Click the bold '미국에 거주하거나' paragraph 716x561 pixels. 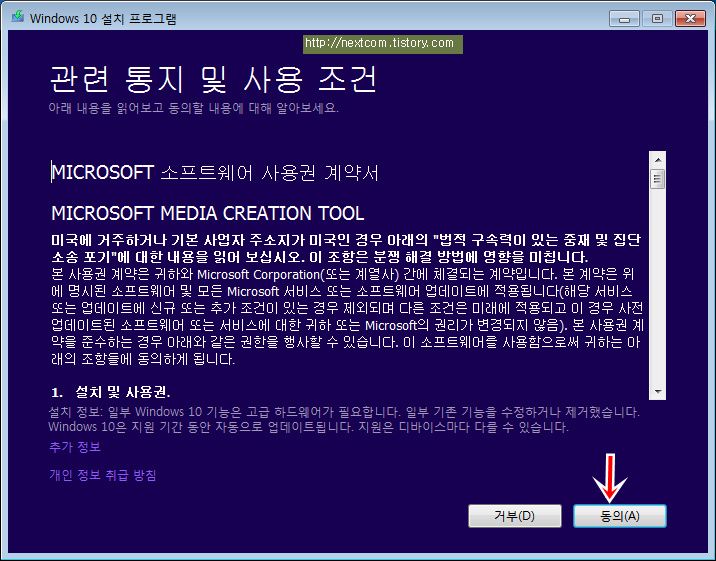(x=347, y=248)
